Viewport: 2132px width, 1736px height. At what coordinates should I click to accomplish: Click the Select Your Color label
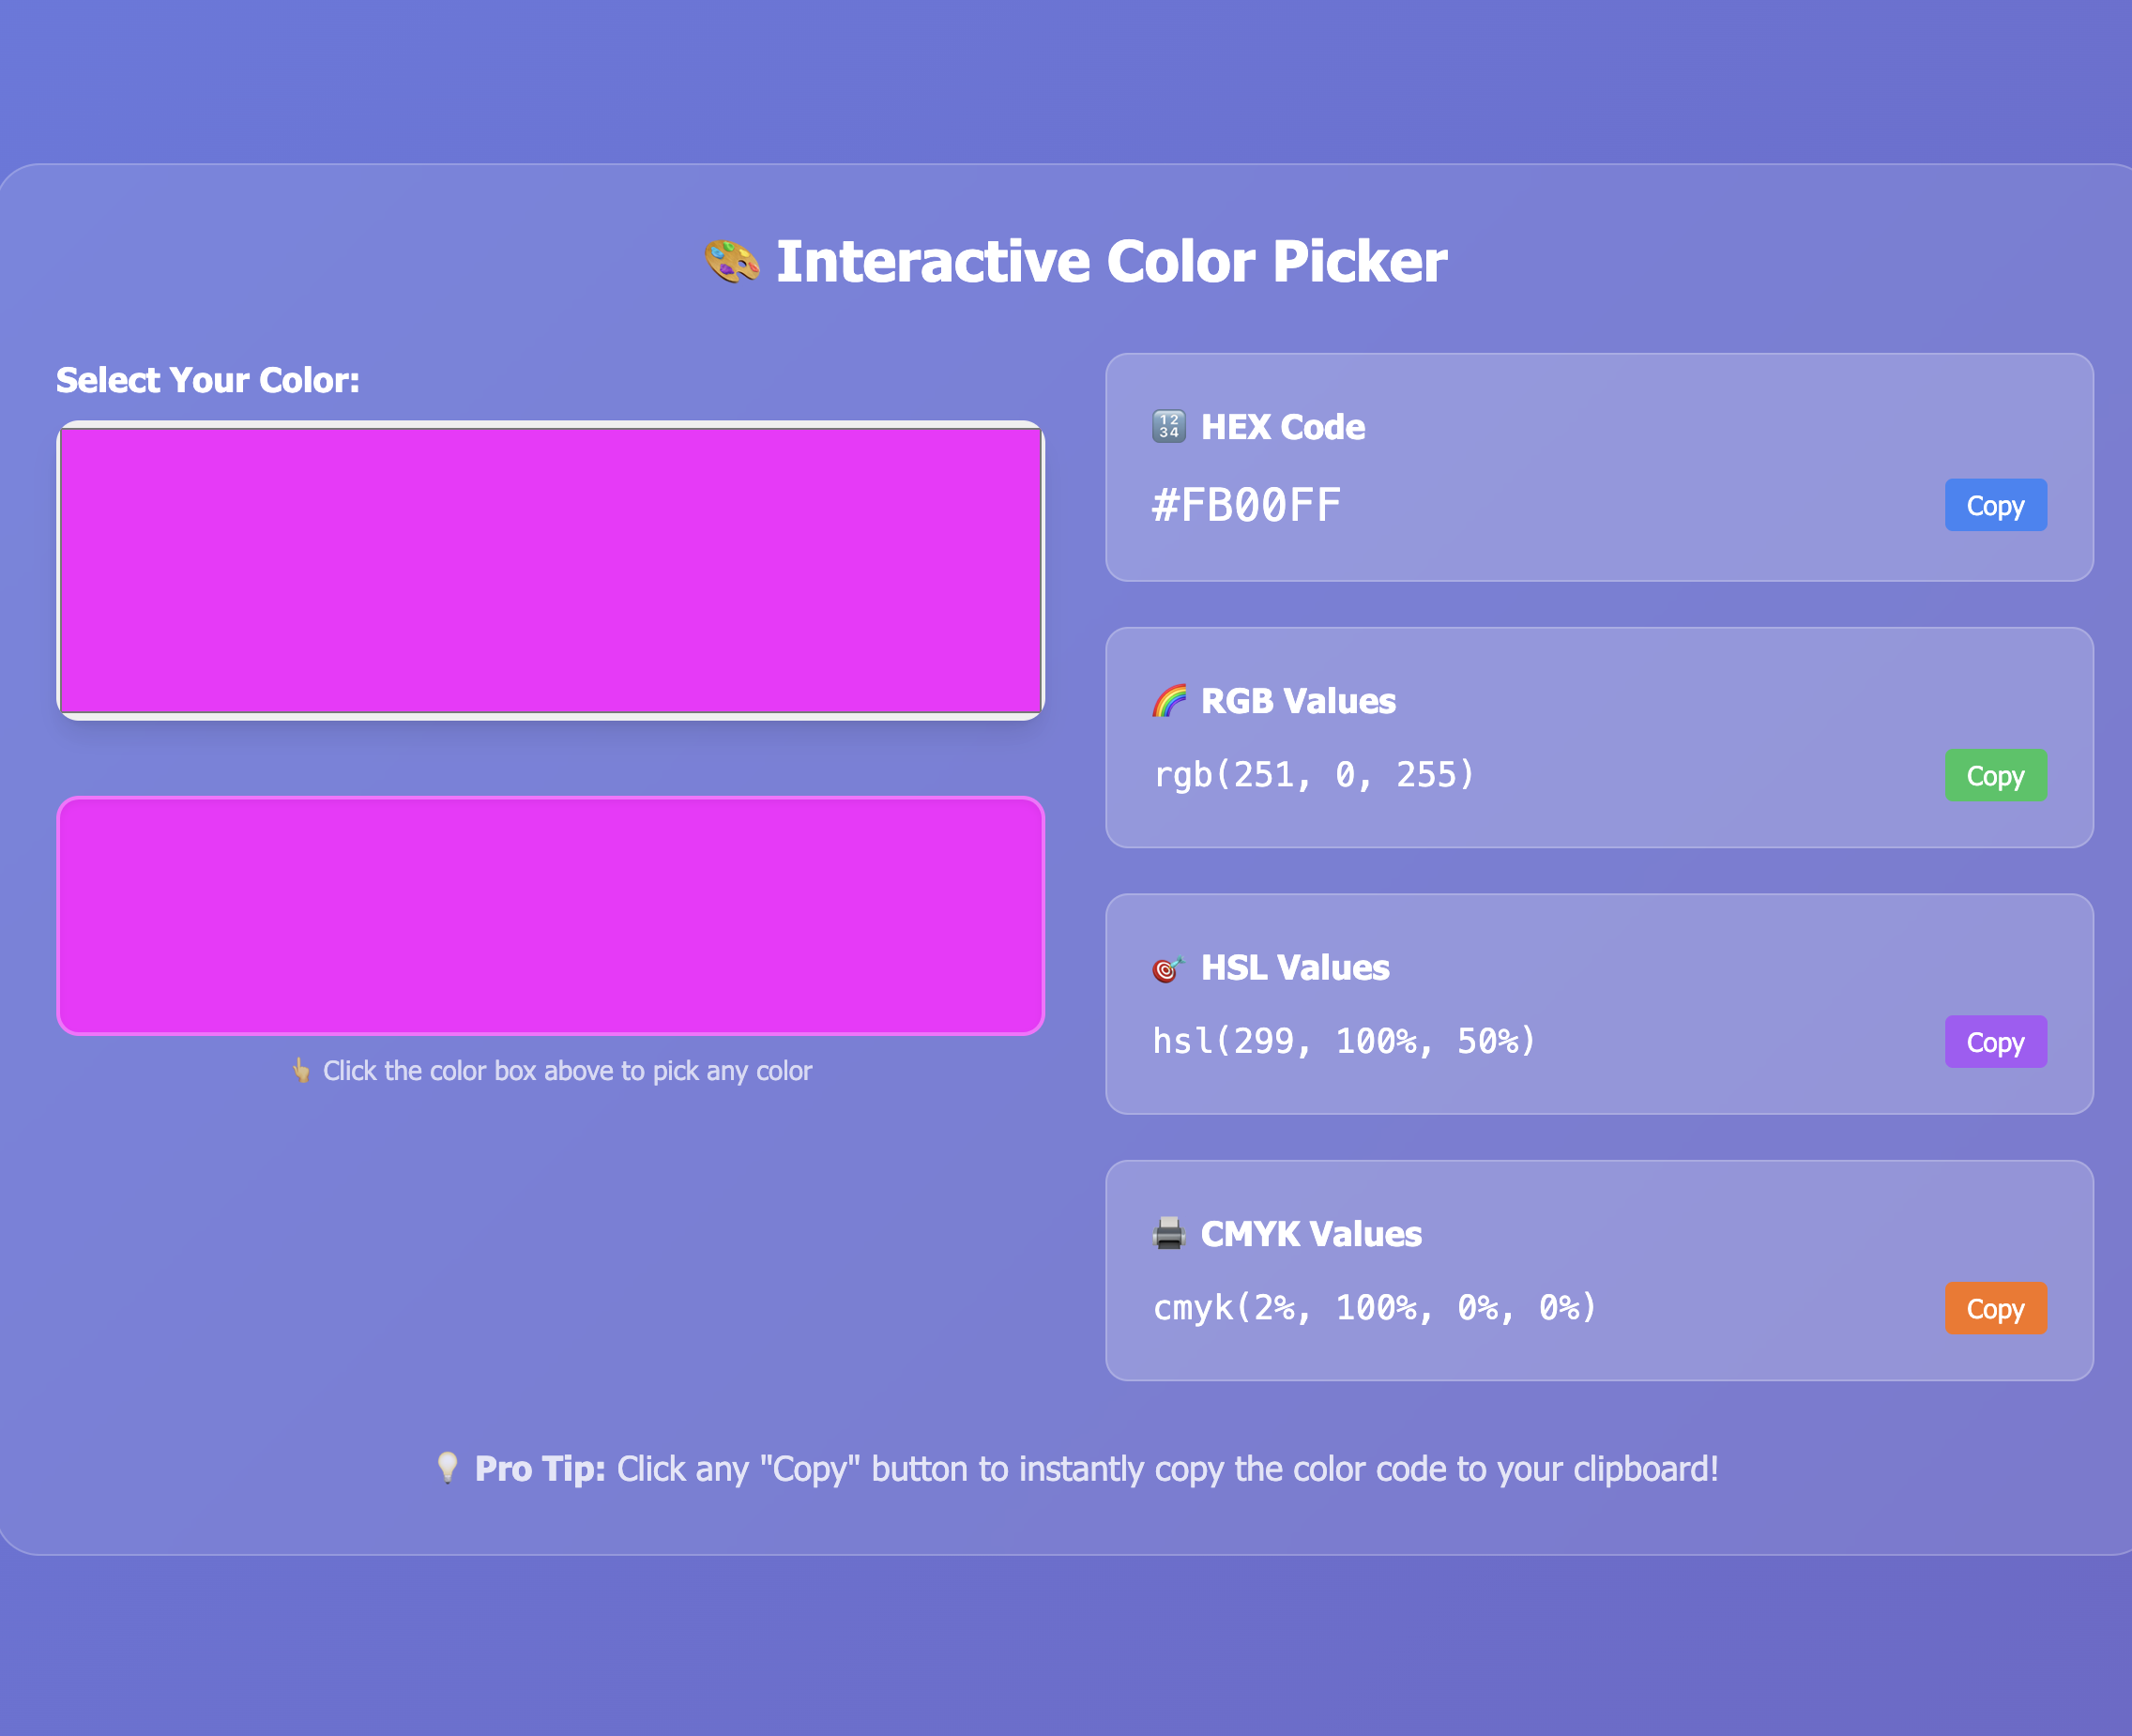point(208,380)
